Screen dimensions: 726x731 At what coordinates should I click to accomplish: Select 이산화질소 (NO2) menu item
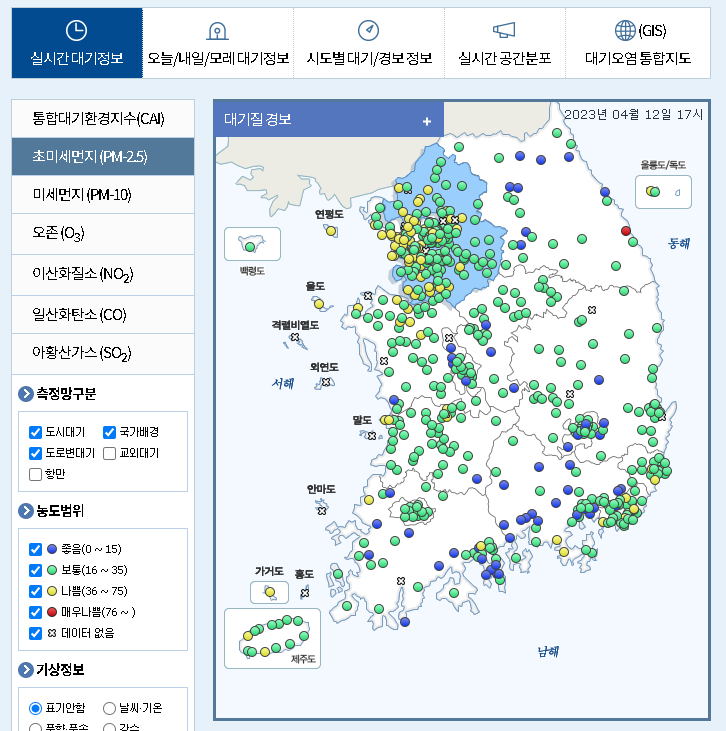coord(103,275)
